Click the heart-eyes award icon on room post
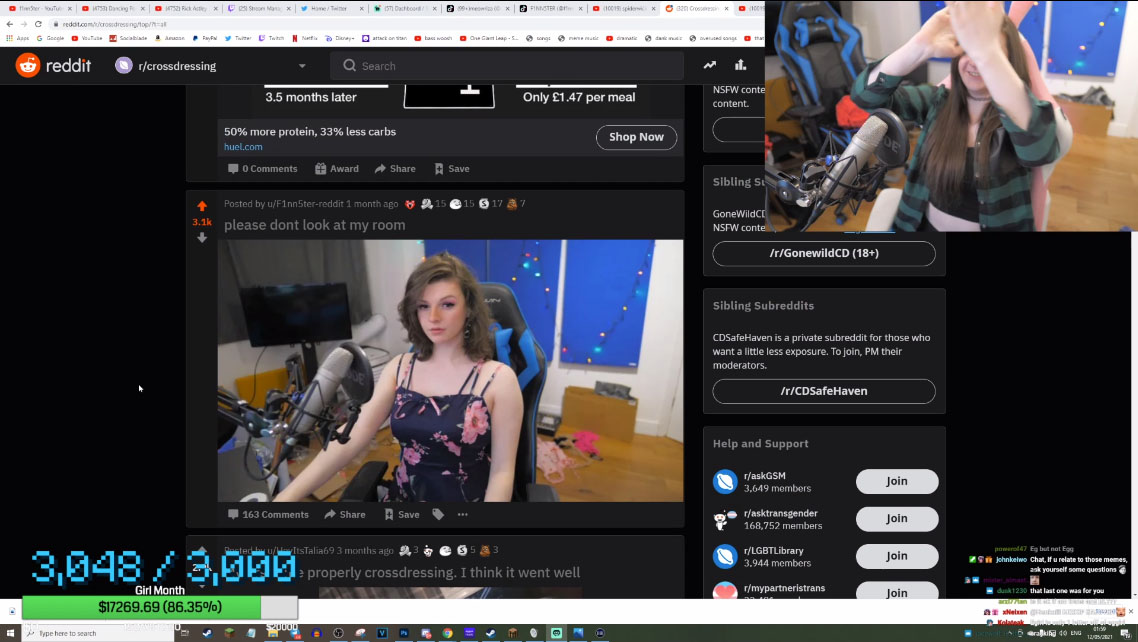The image size is (1138, 642). pos(410,204)
